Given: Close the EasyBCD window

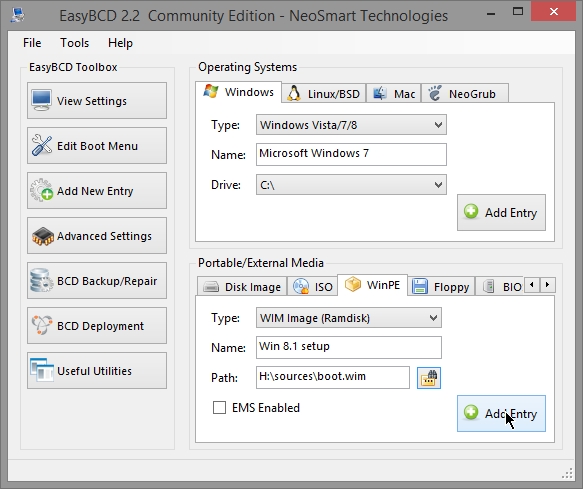Looking at the screenshot, I should click(554, 11).
